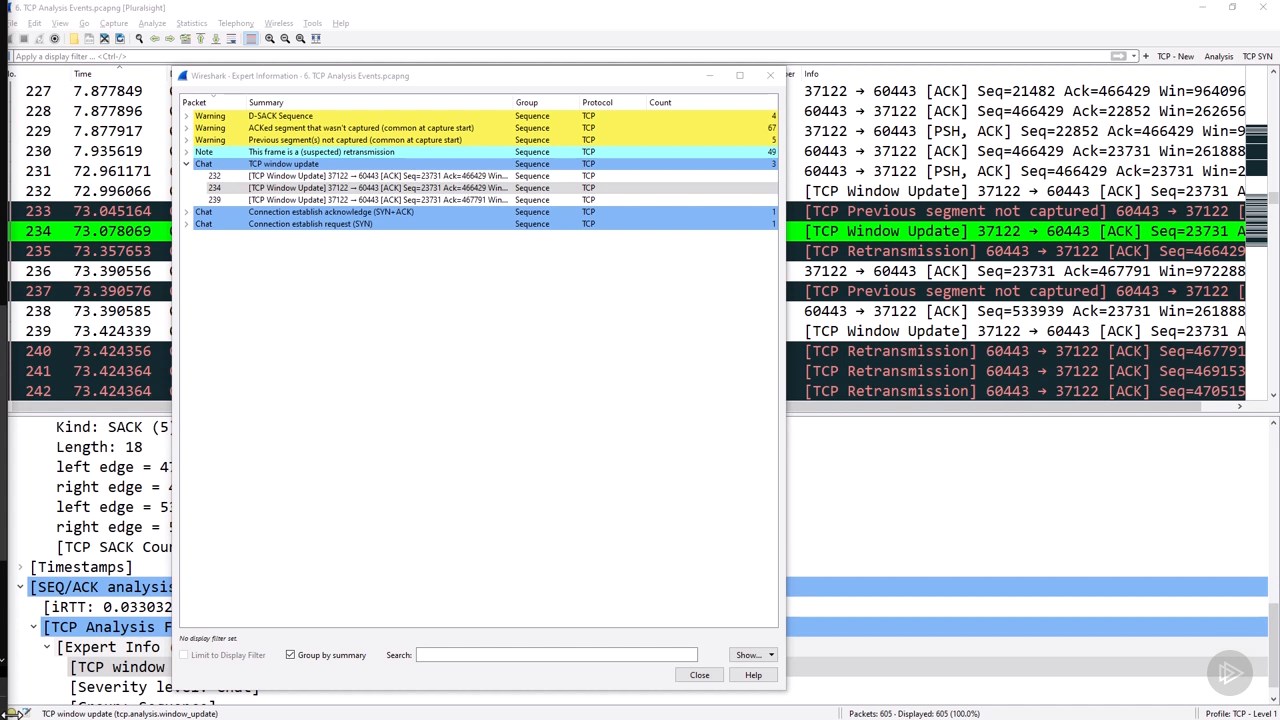This screenshot has width=1280, height=720.
Task: Click the restart capture toolbar icon
Action: tap(39, 38)
